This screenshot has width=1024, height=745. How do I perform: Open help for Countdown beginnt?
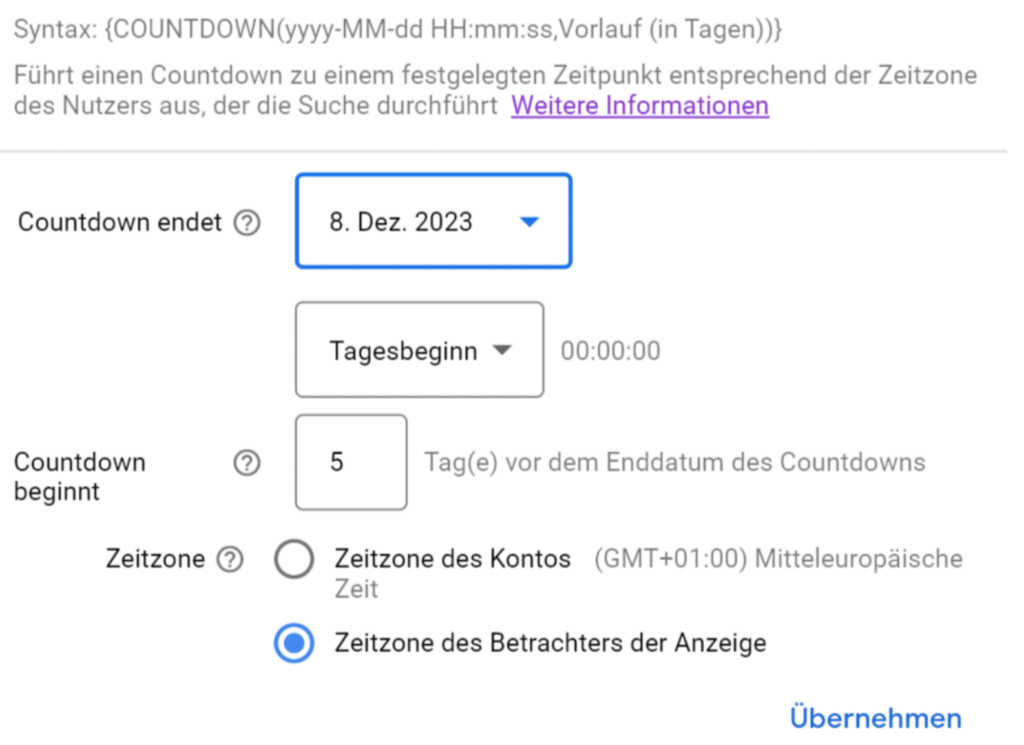247,462
